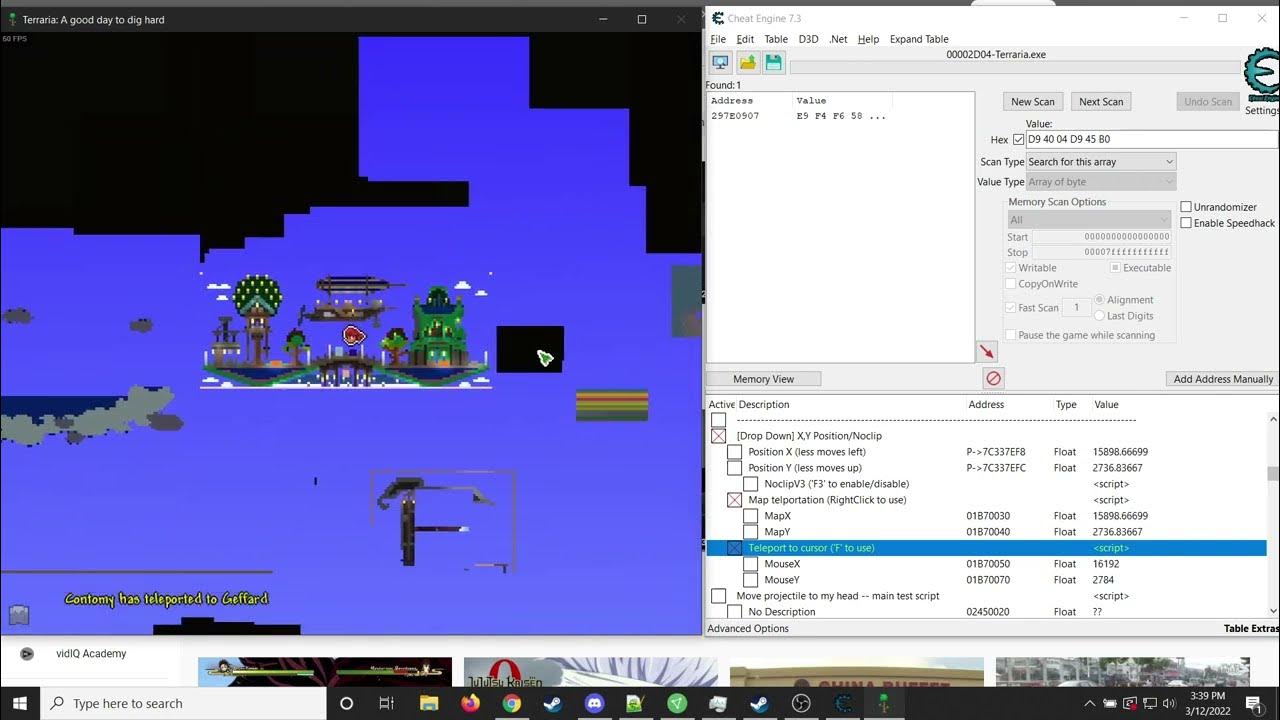Image resolution: width=1280 pixels, height=720 pixels.
Task: Copy selected address with the red arrow icon
Action: (x=987, y=352)
